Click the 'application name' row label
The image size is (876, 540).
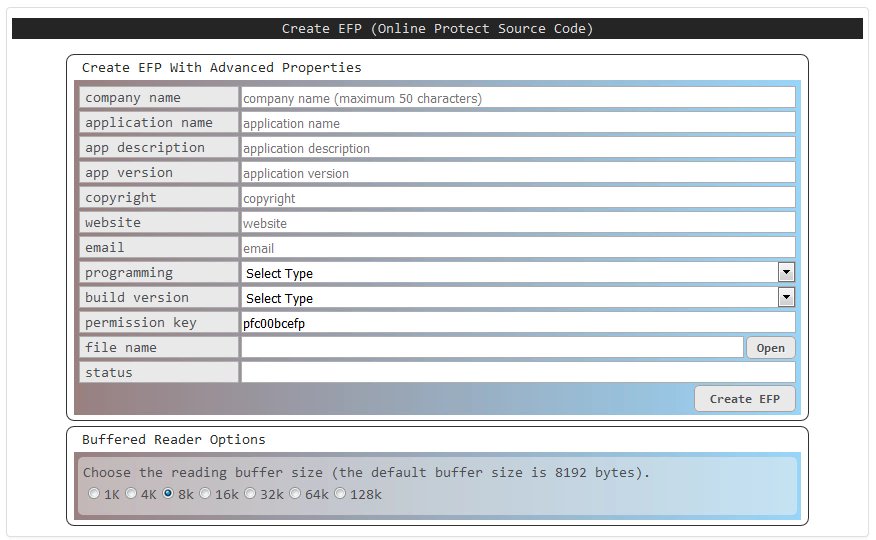coord(159,123)
